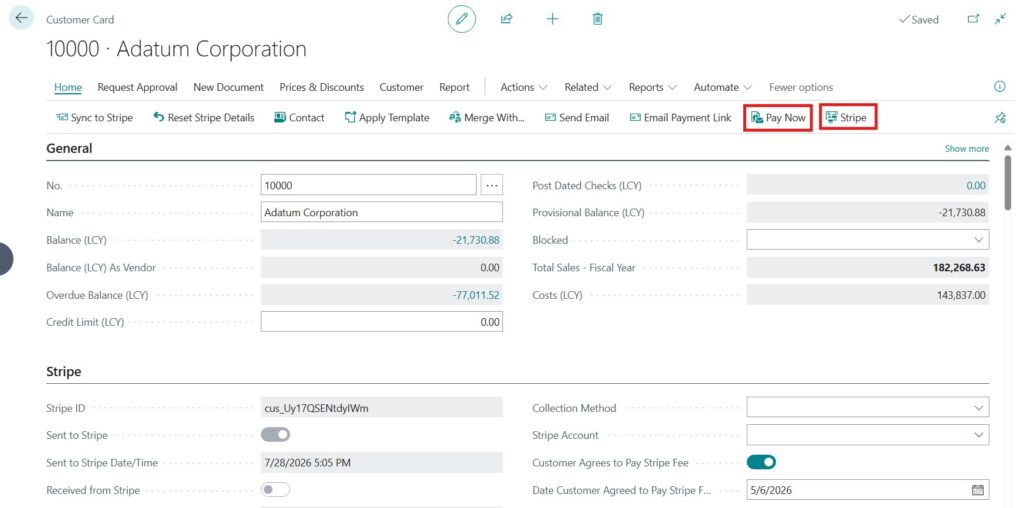The image size is (1024, 508).
Task: Click the Saved status indicator
Action: (919, 20)
